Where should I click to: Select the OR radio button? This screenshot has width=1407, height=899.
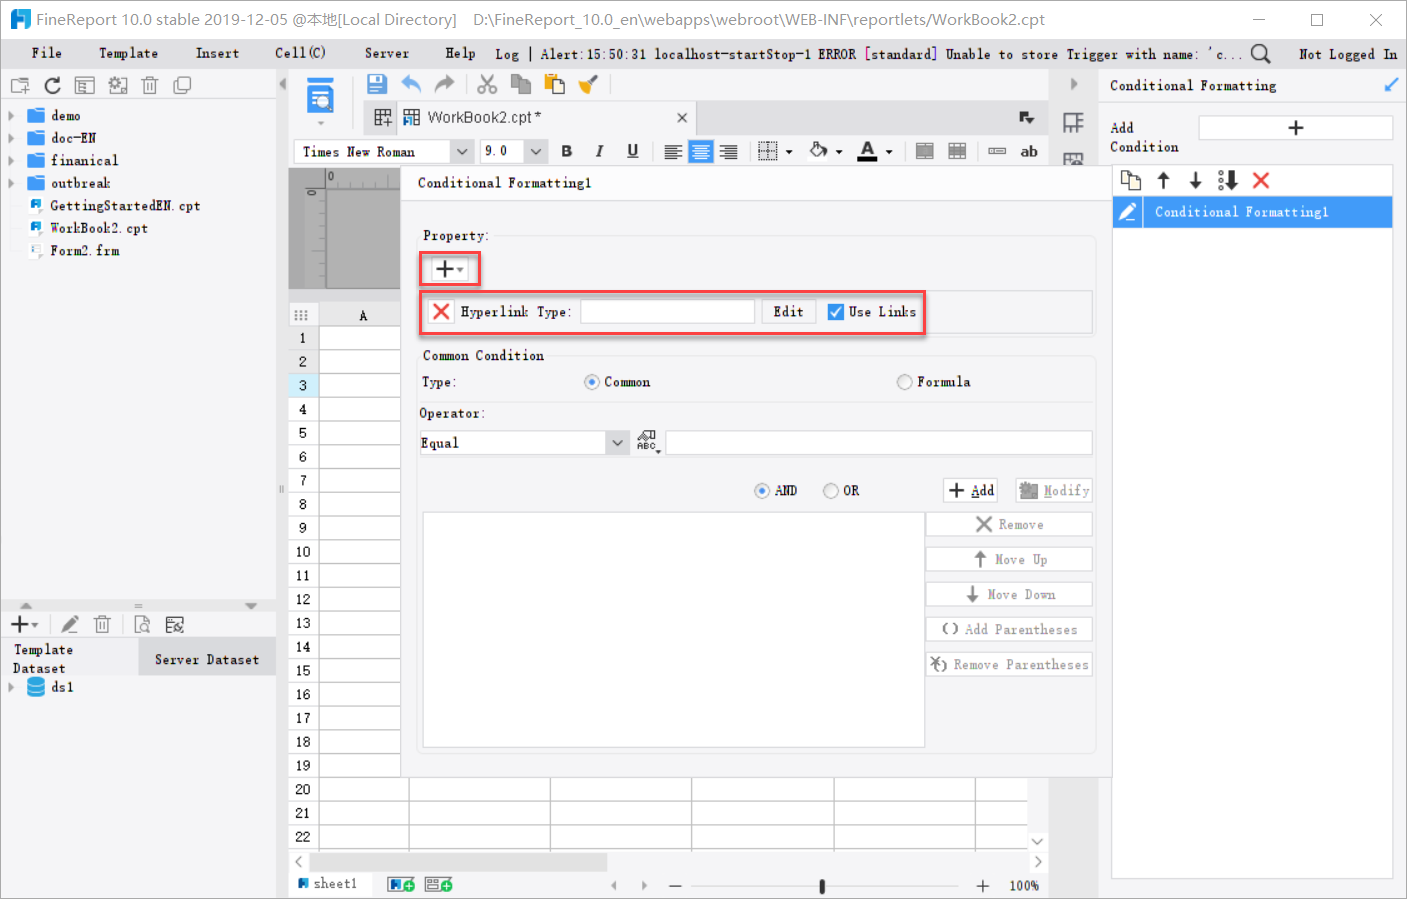pyautogui.click(x=830, y=490)
